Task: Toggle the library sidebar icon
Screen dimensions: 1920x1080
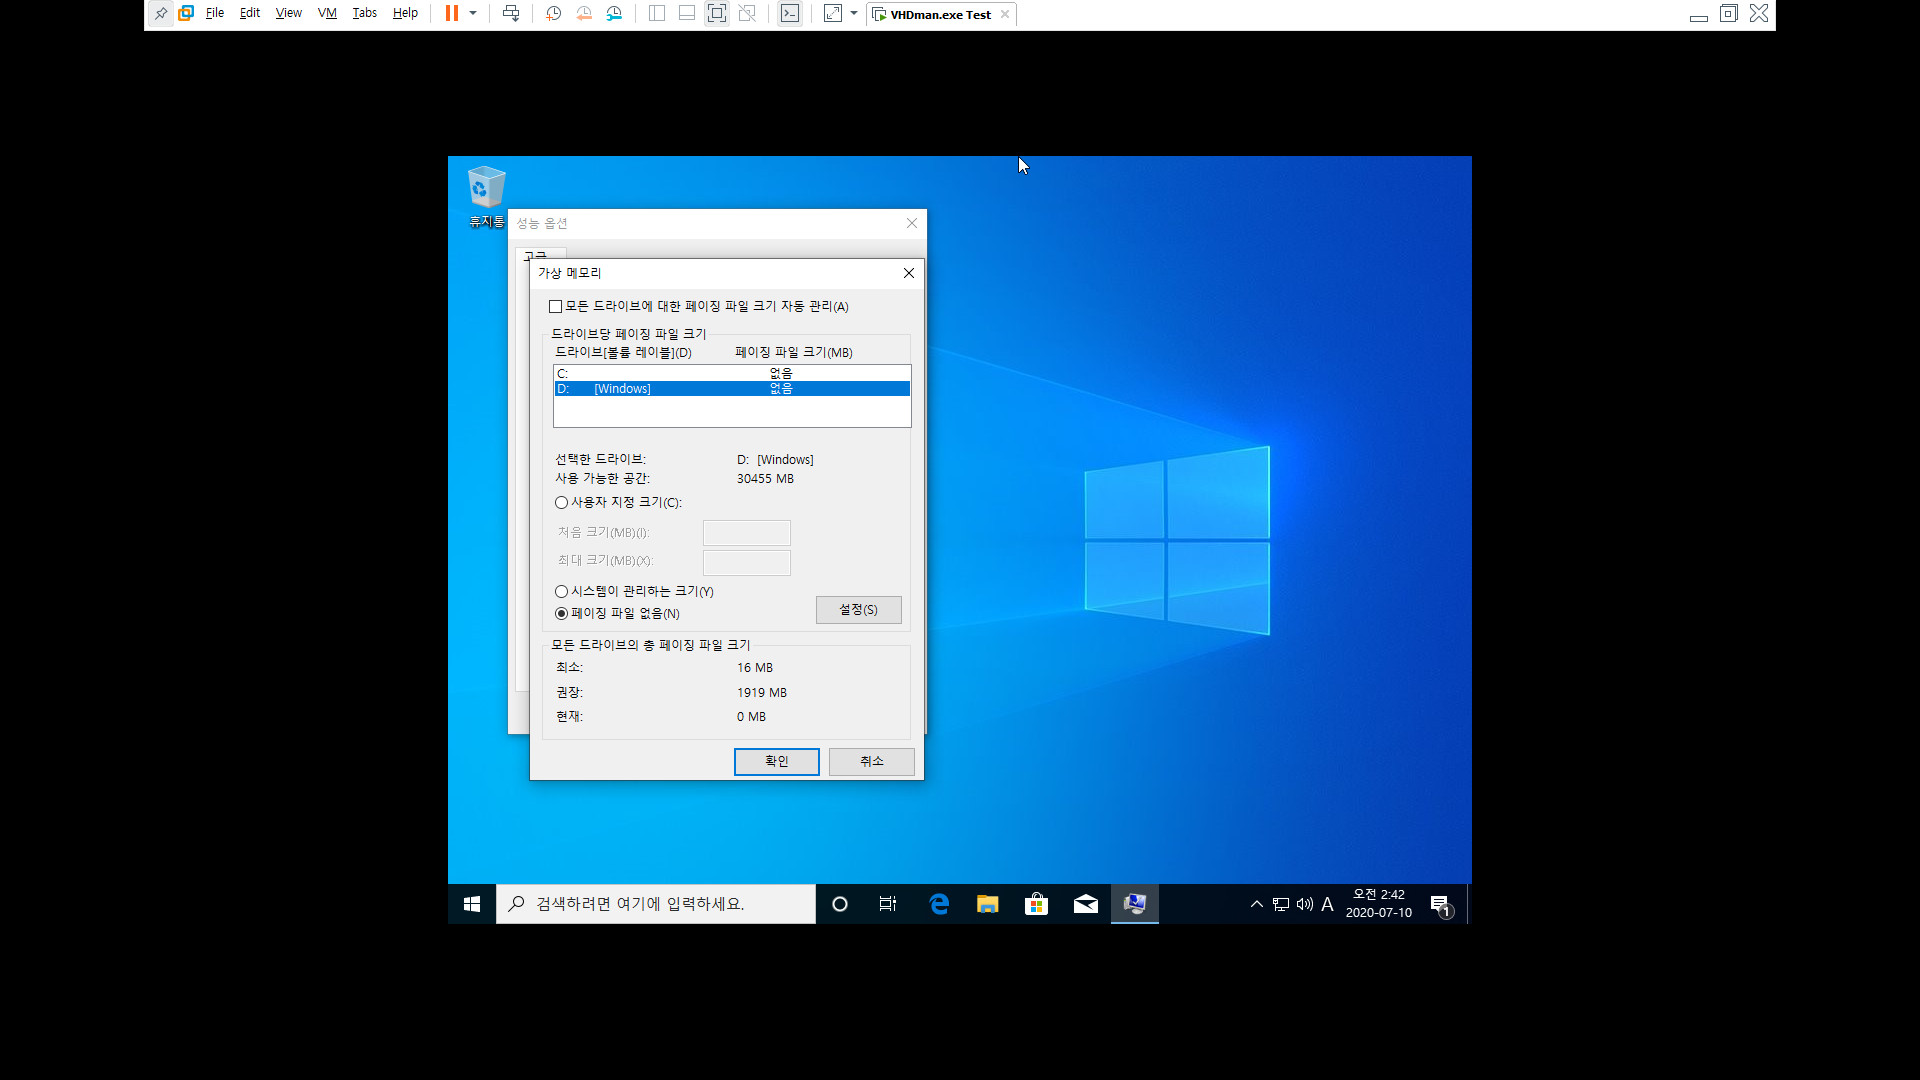Action: click(657, 14)
